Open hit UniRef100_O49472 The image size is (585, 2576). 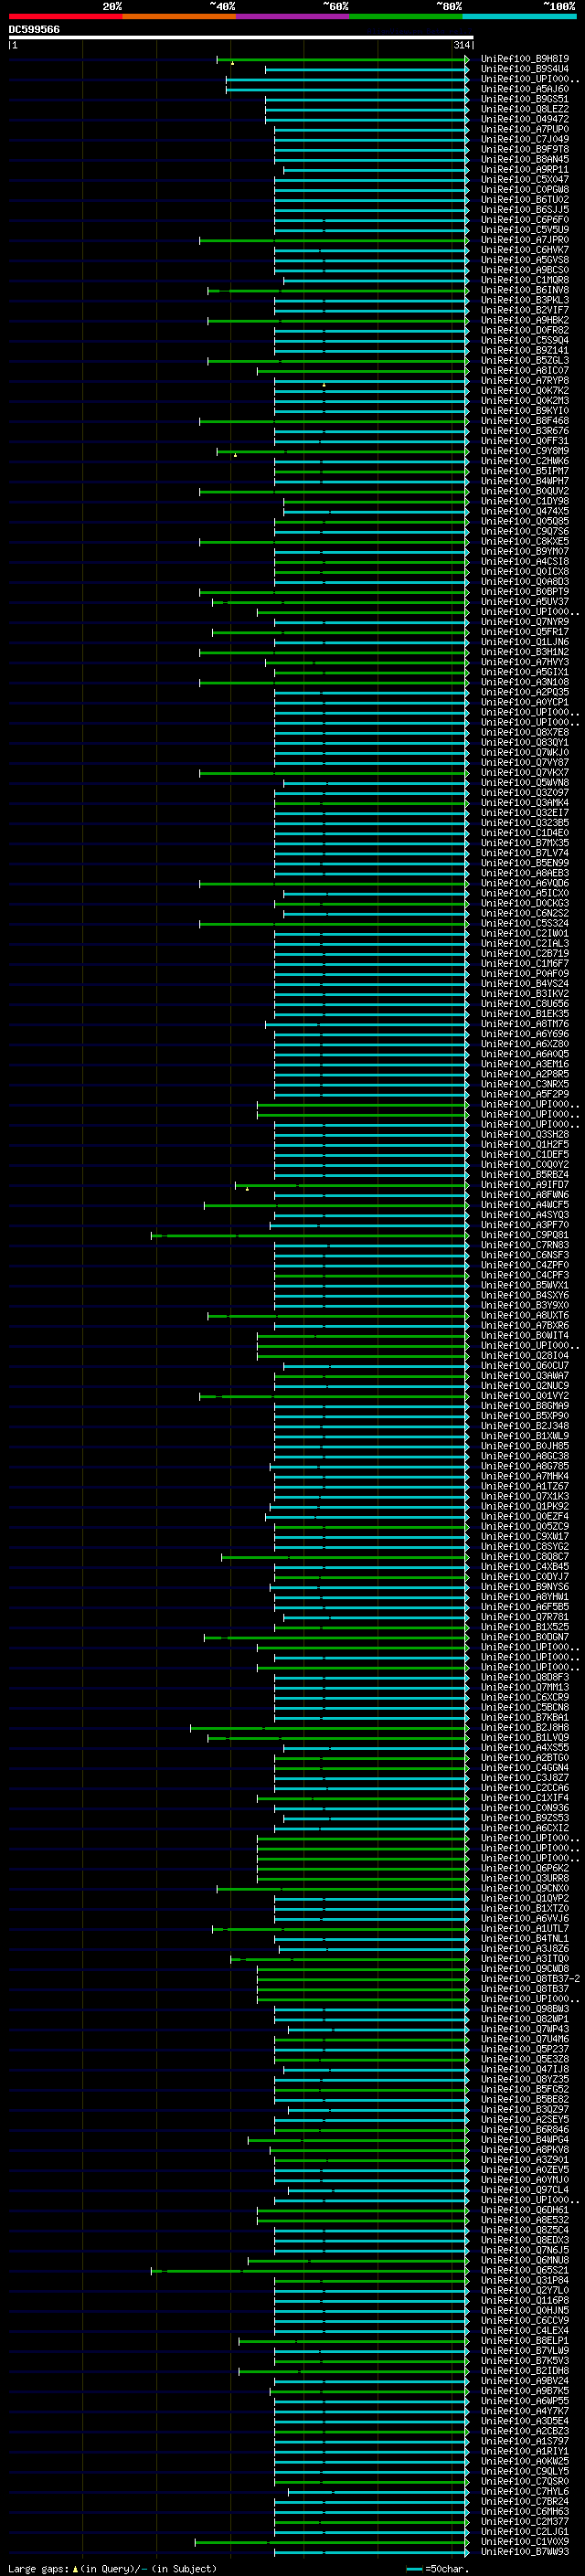[524, 119]
